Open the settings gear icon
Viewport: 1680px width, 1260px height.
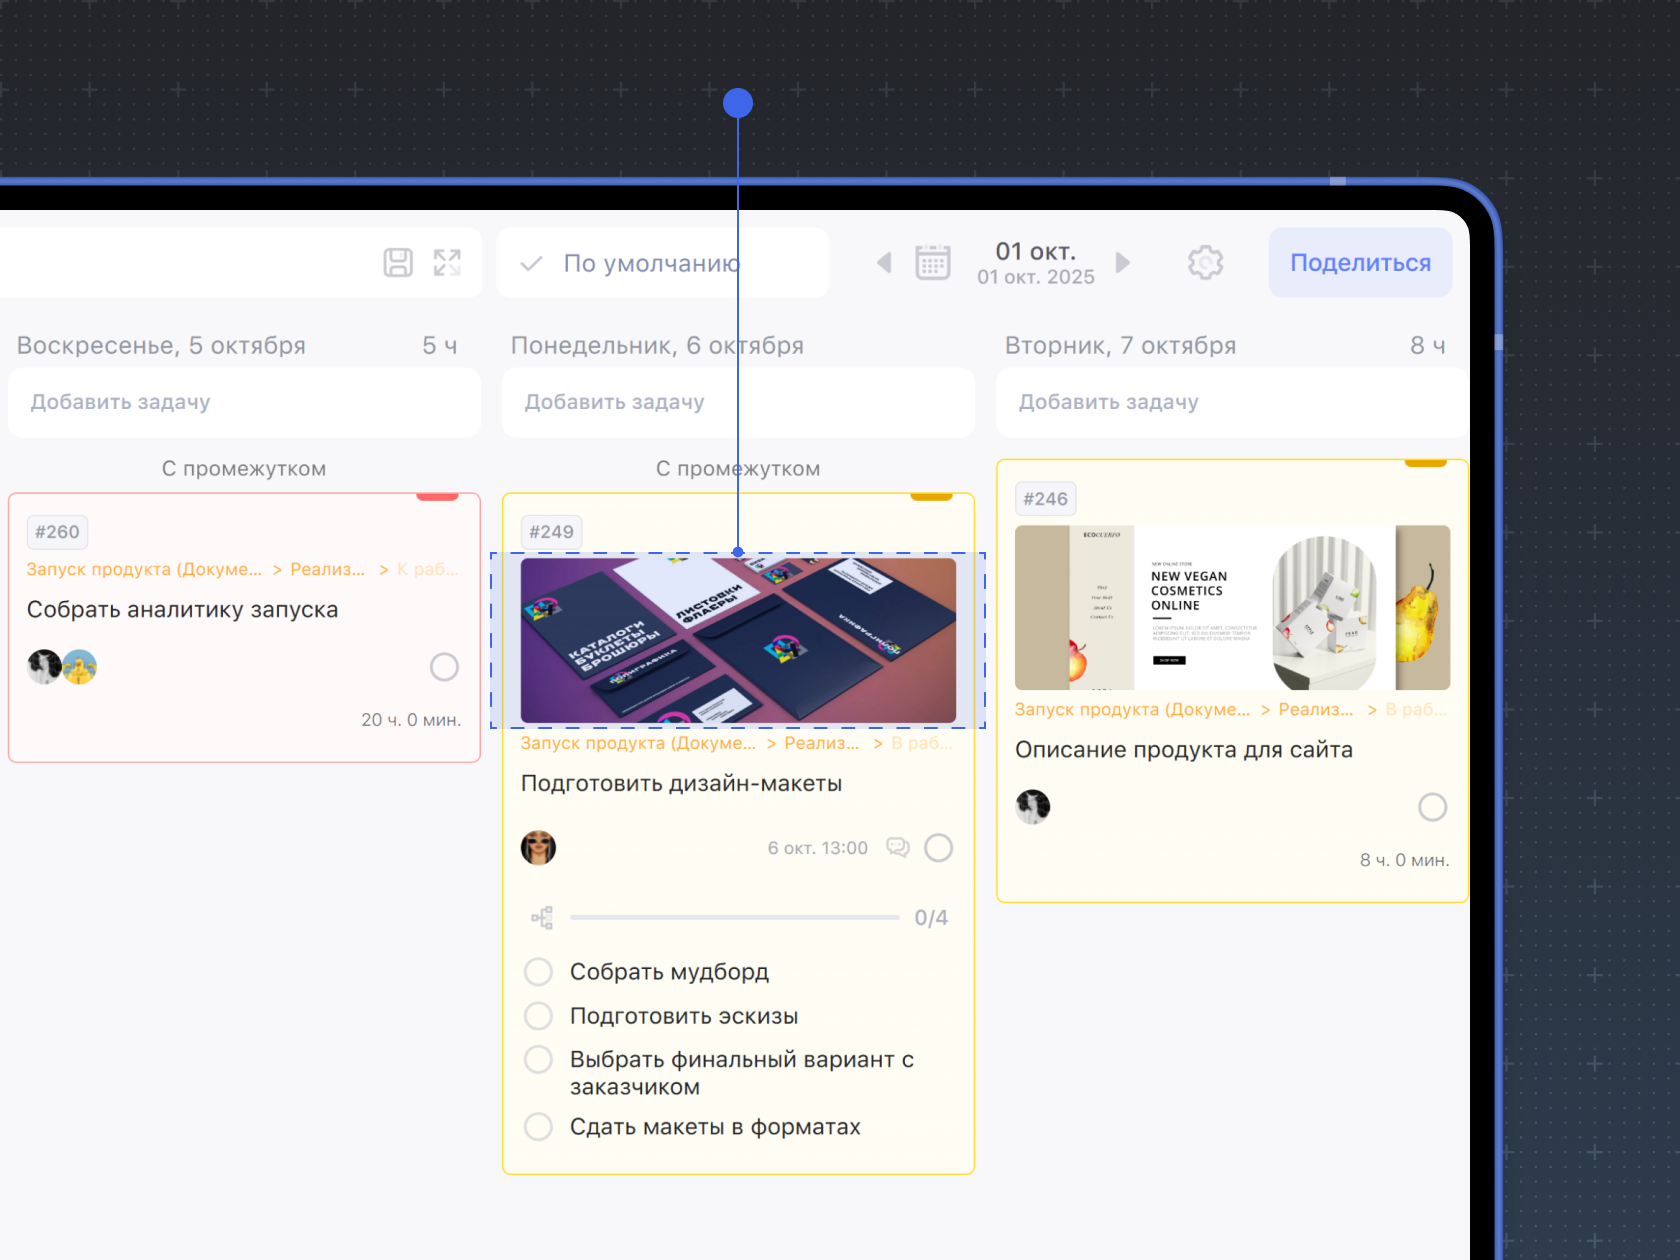coord(1205,263)
